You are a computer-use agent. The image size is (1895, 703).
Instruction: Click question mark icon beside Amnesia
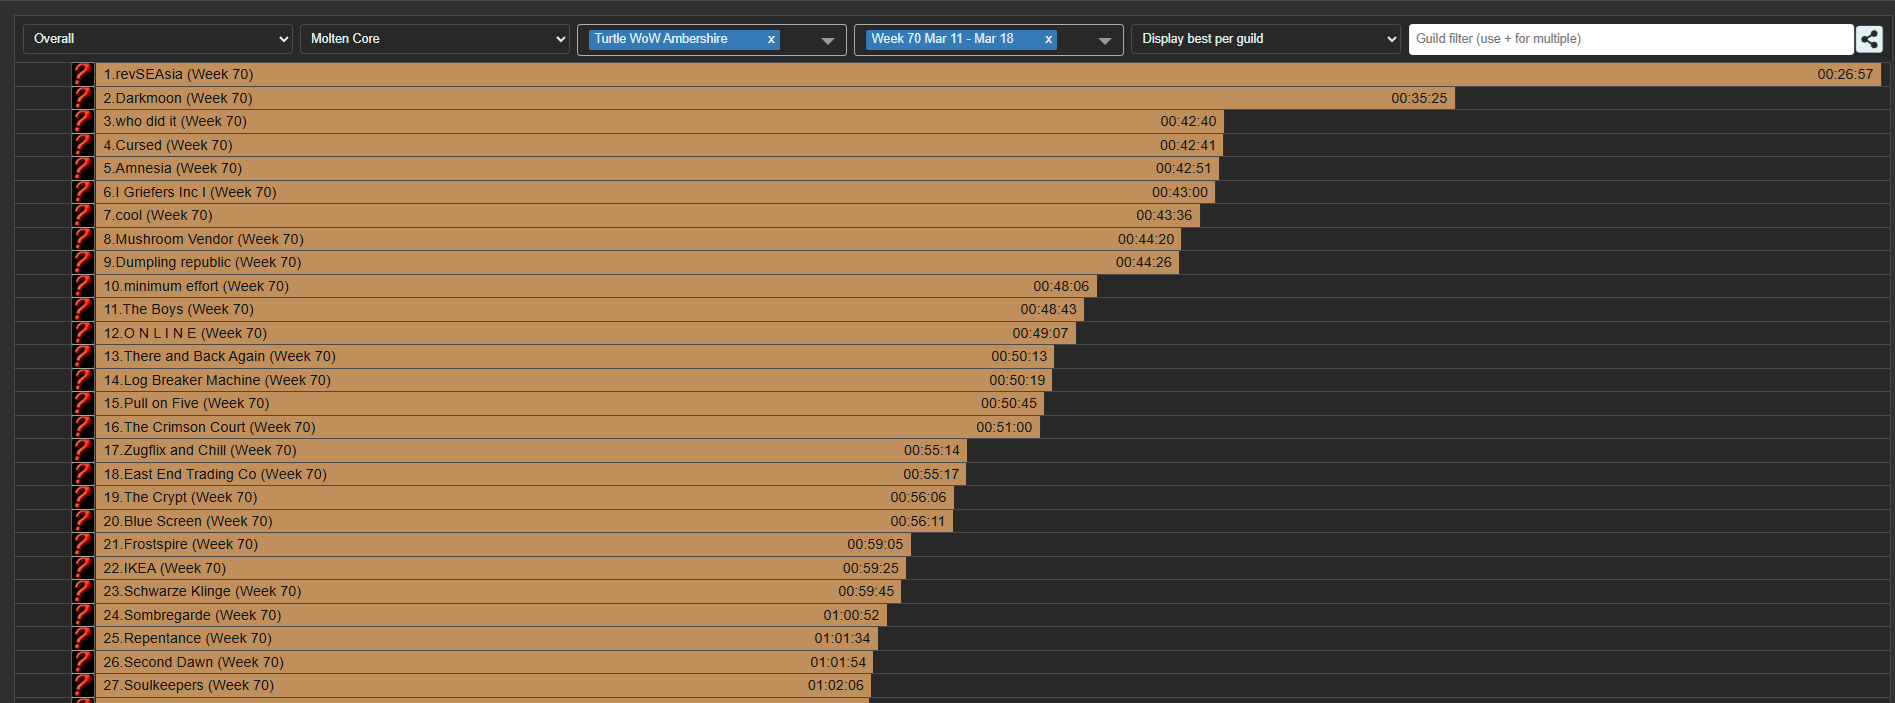pyautogui.click(x=83, y=168)
